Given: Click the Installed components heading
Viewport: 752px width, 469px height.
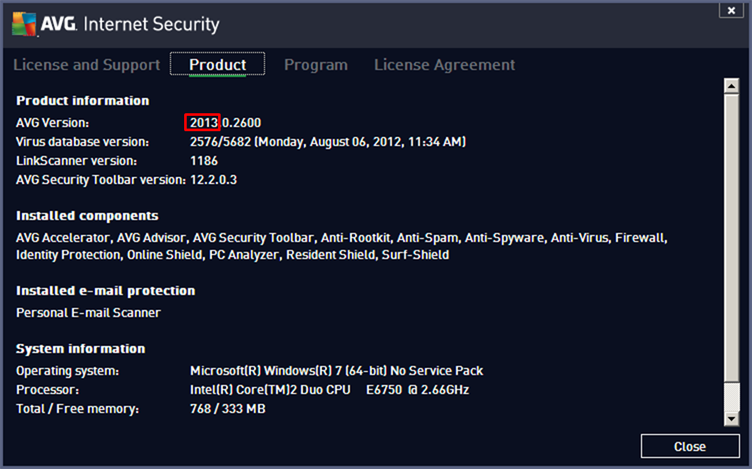Looking at the screenshot, I should click(x=87, y=216).
